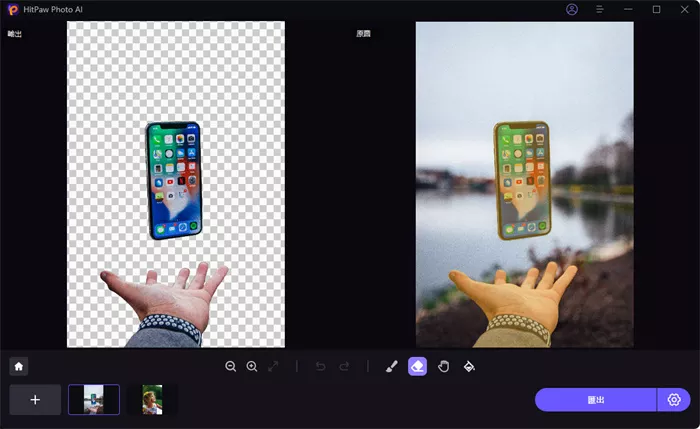Click the home icon button
This screenshot has width=700, height=429.
[18, 366]
